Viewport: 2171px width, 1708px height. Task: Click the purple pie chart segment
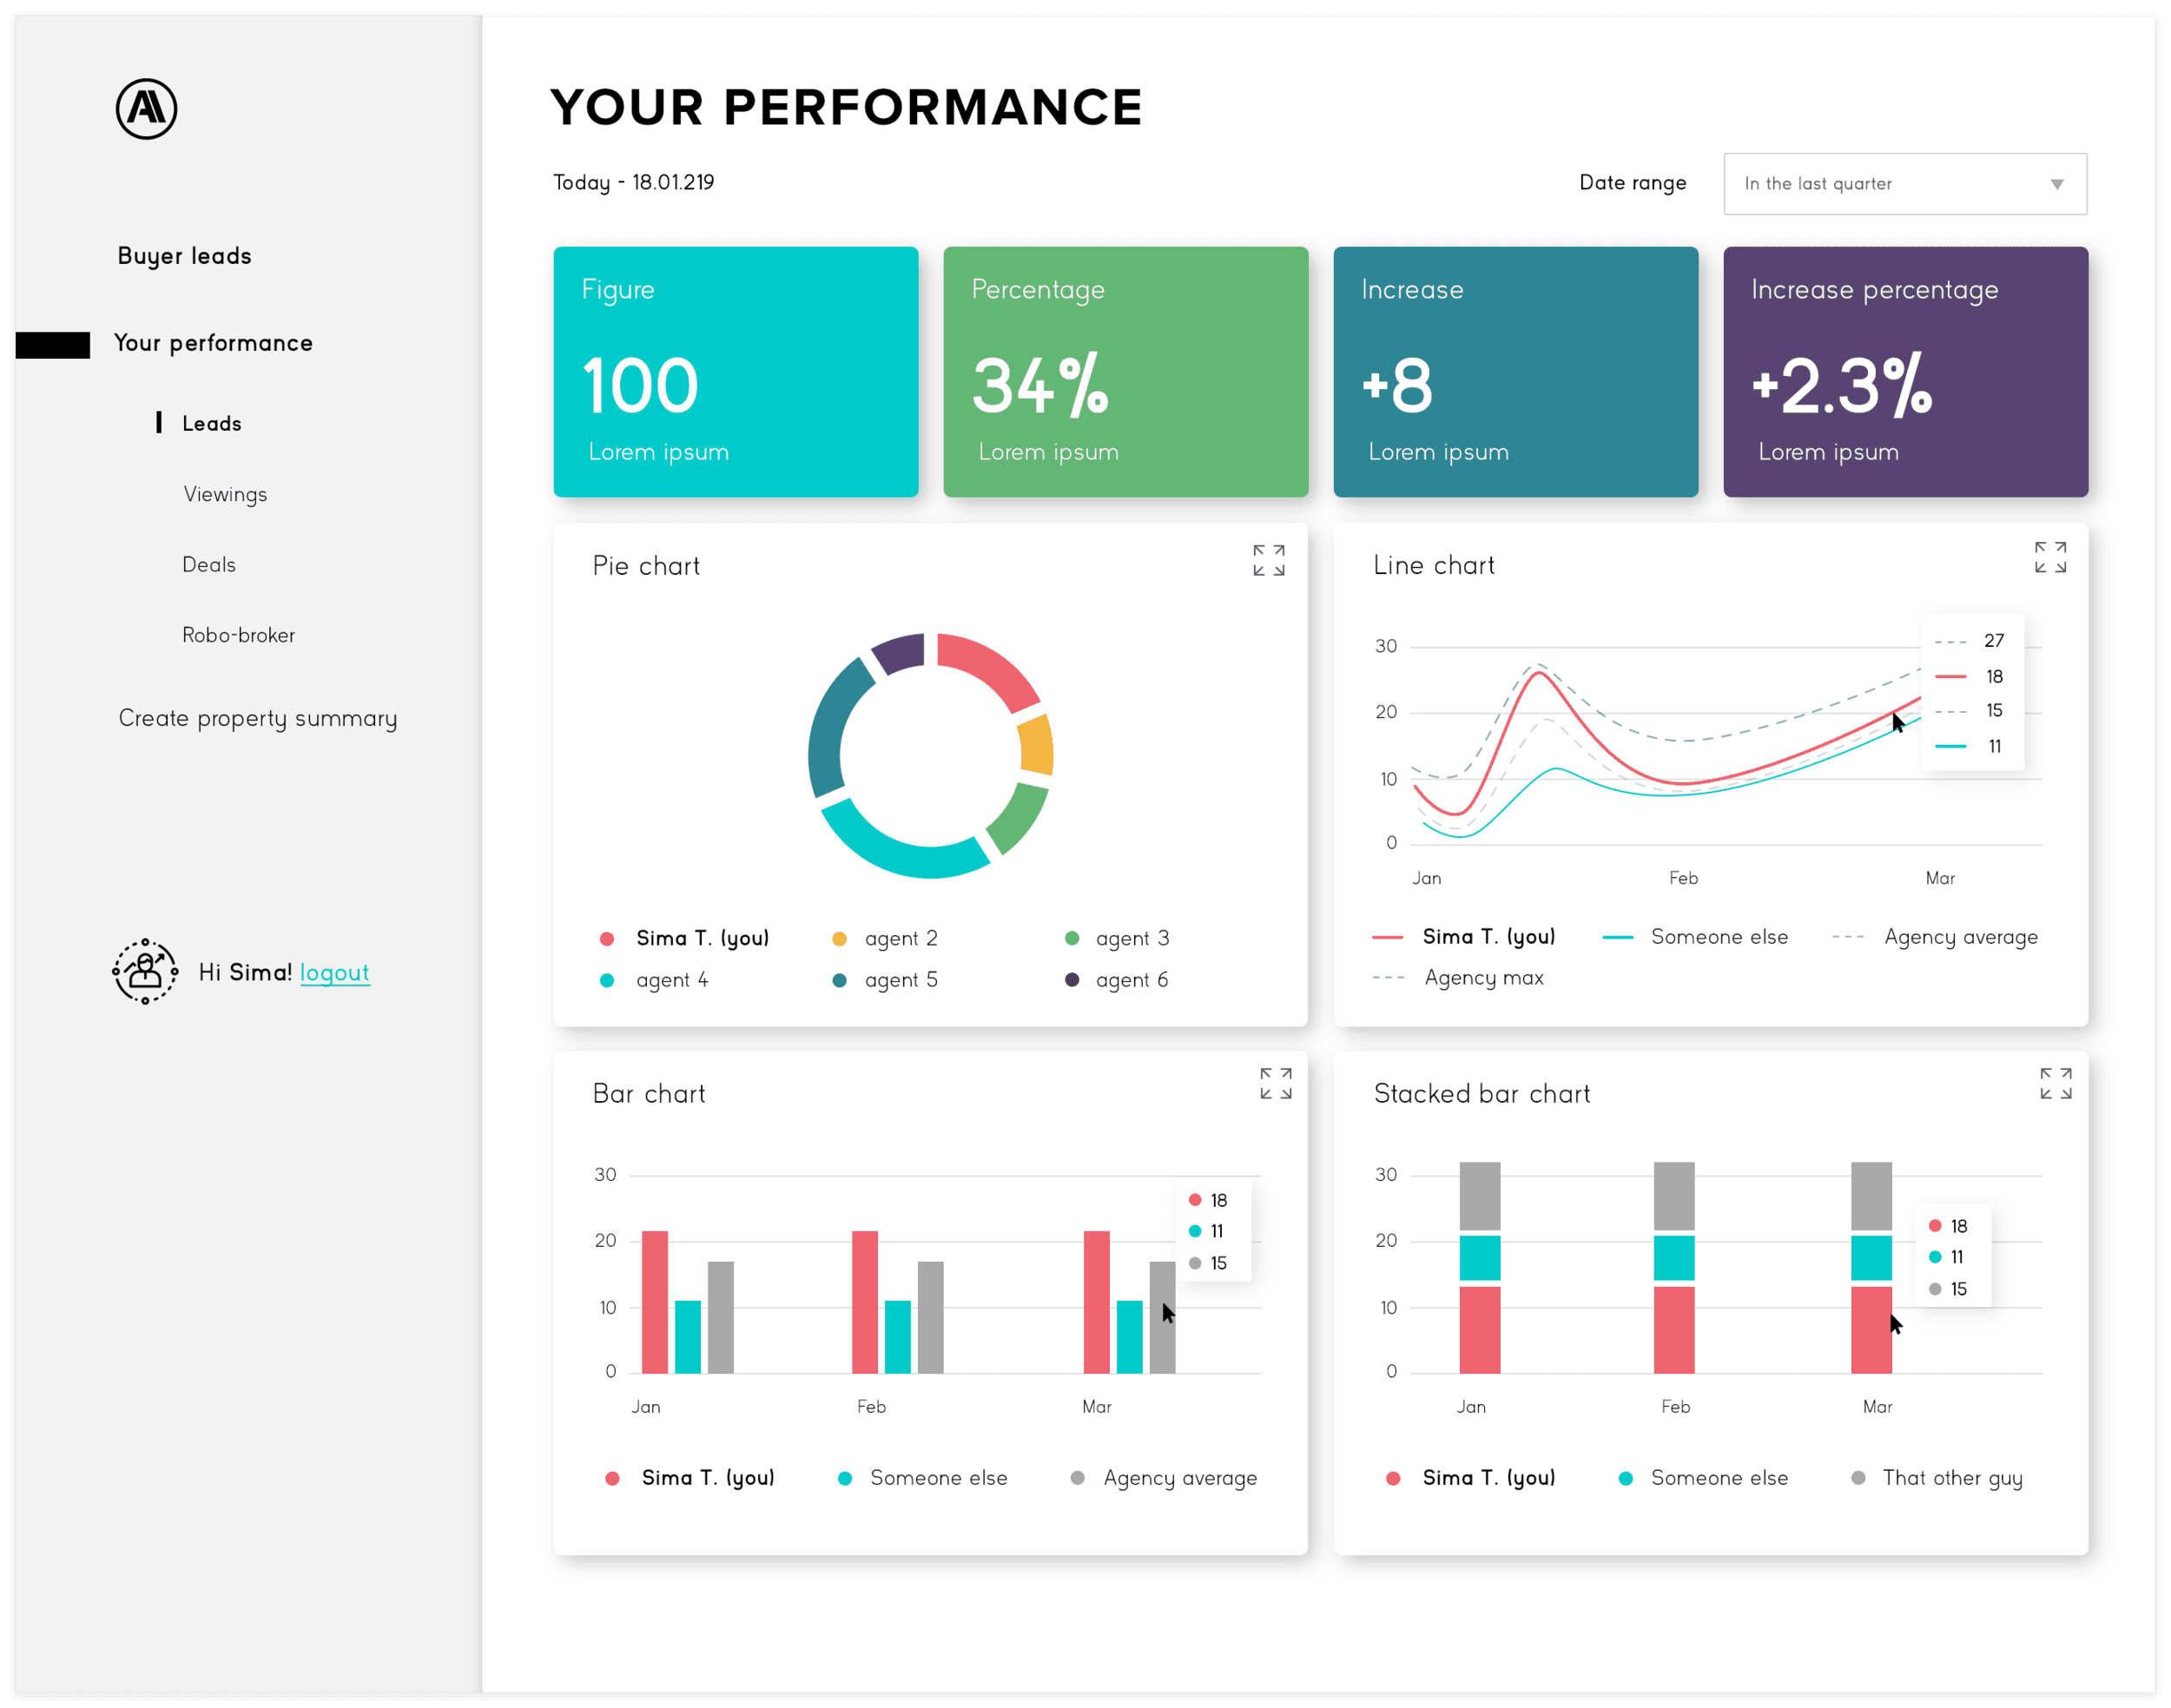[x=900, y=651]
